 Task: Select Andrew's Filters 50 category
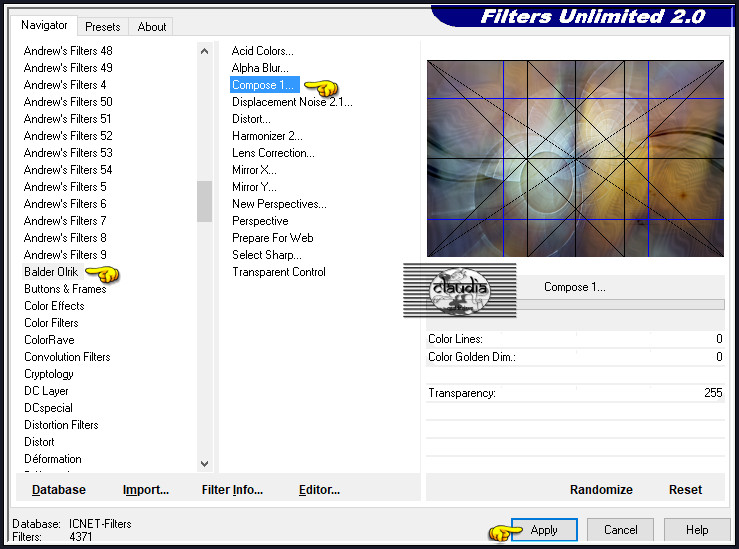(x=68, y=102)
